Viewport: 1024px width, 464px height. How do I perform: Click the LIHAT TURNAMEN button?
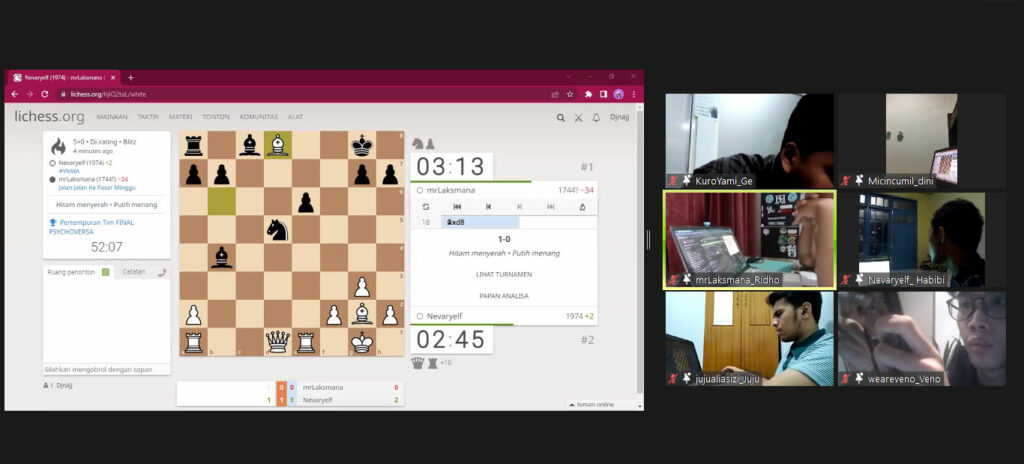tap(504, 274)
